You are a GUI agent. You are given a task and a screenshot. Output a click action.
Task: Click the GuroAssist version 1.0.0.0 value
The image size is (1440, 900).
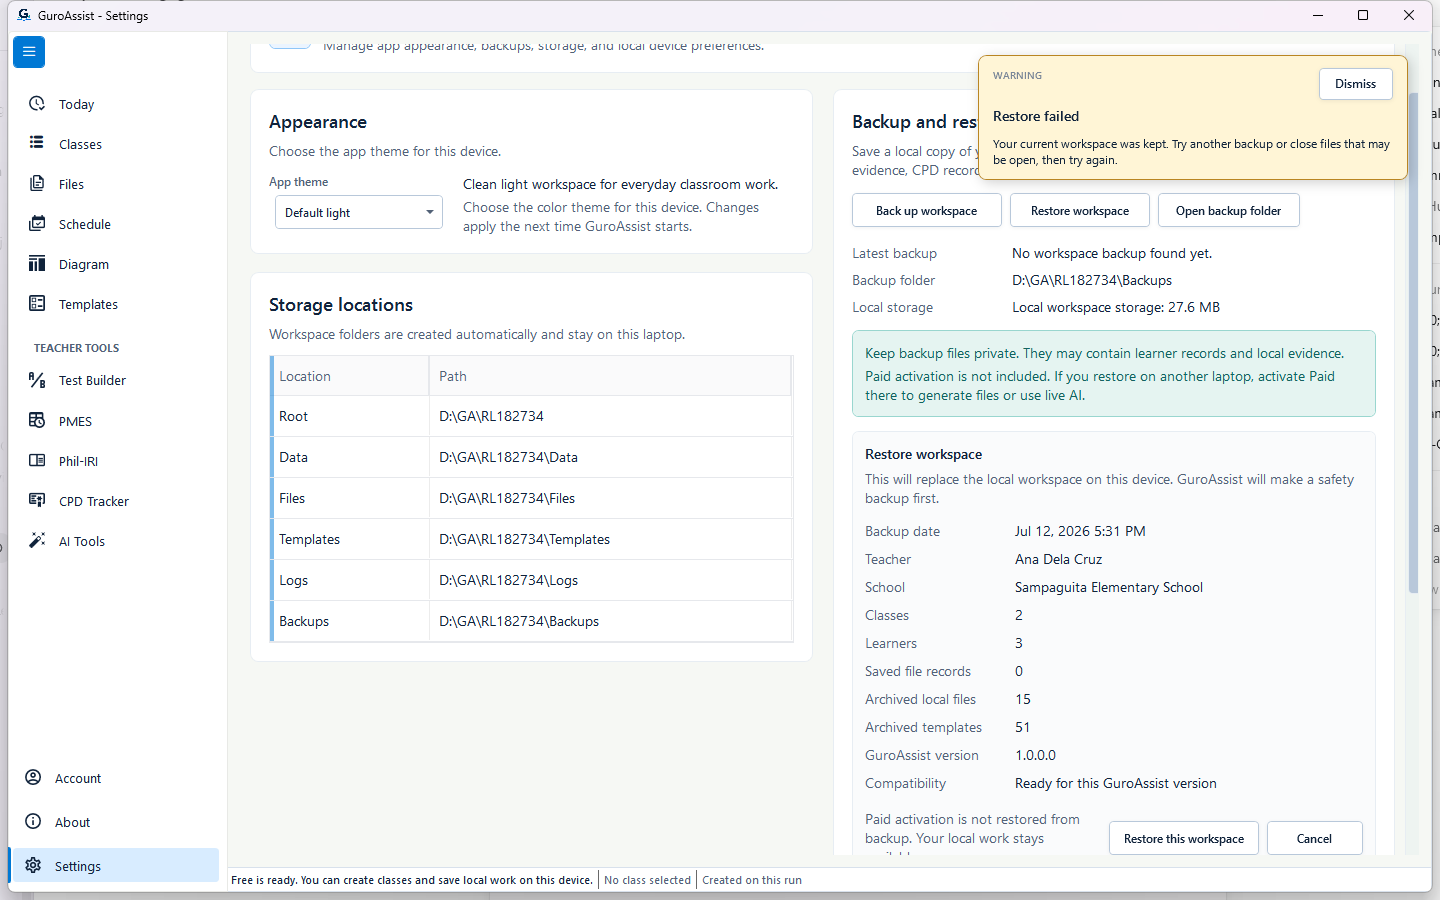(1035, 755)
